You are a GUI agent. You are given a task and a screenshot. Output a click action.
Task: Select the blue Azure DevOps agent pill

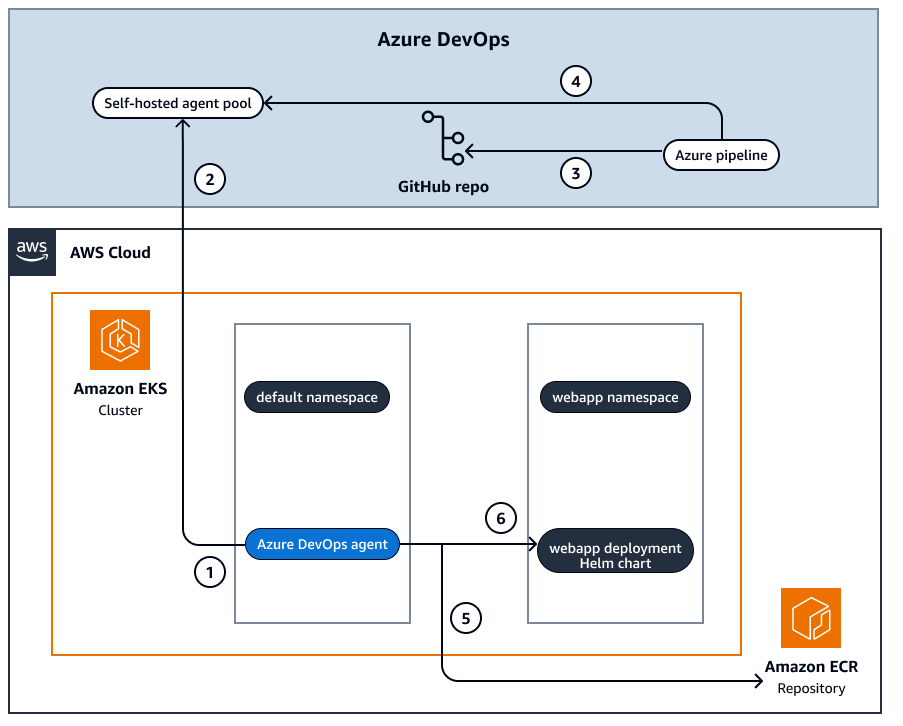(x=321, y=544)
